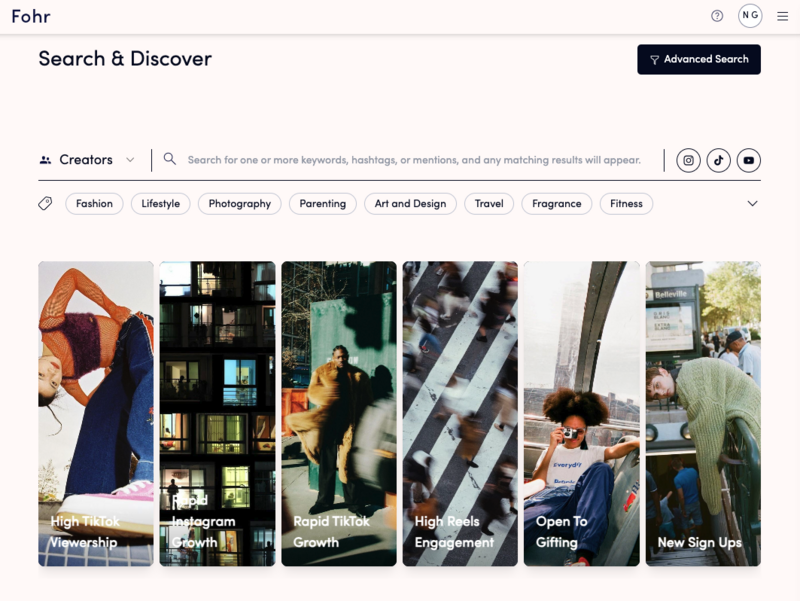Click the tag icon beside categories
The width and height of the screenshot is (800, 601).
coord(45,203)
